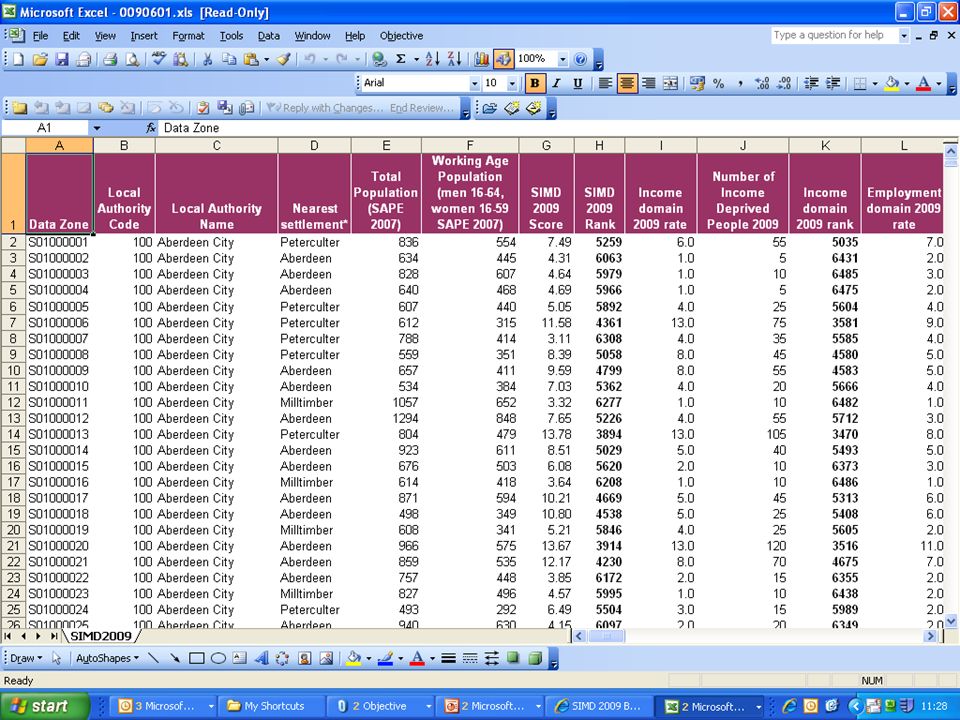Image resolution: width=960 pixels, height=720 pixels.
Task: Apply percent style format
Action: [719, 83]
